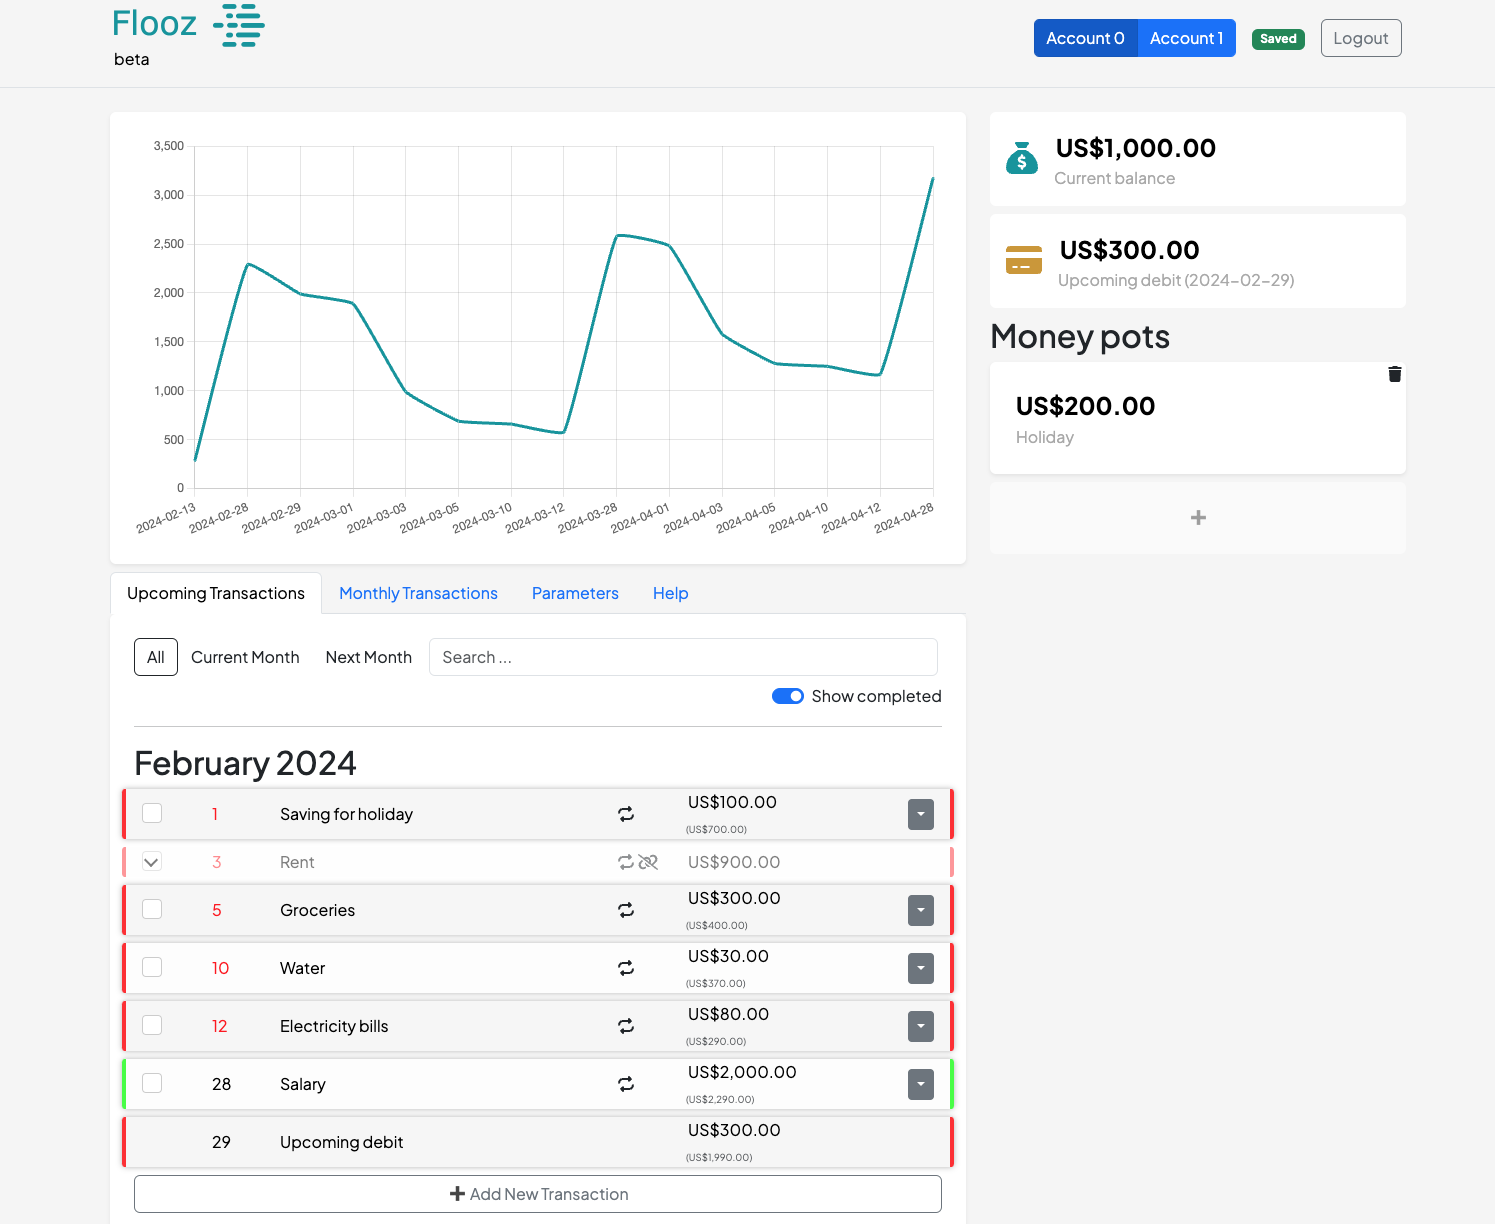Click the chart's 2024-03-28 axis label
1495x1224 pixels.
[x=588, y=518]
